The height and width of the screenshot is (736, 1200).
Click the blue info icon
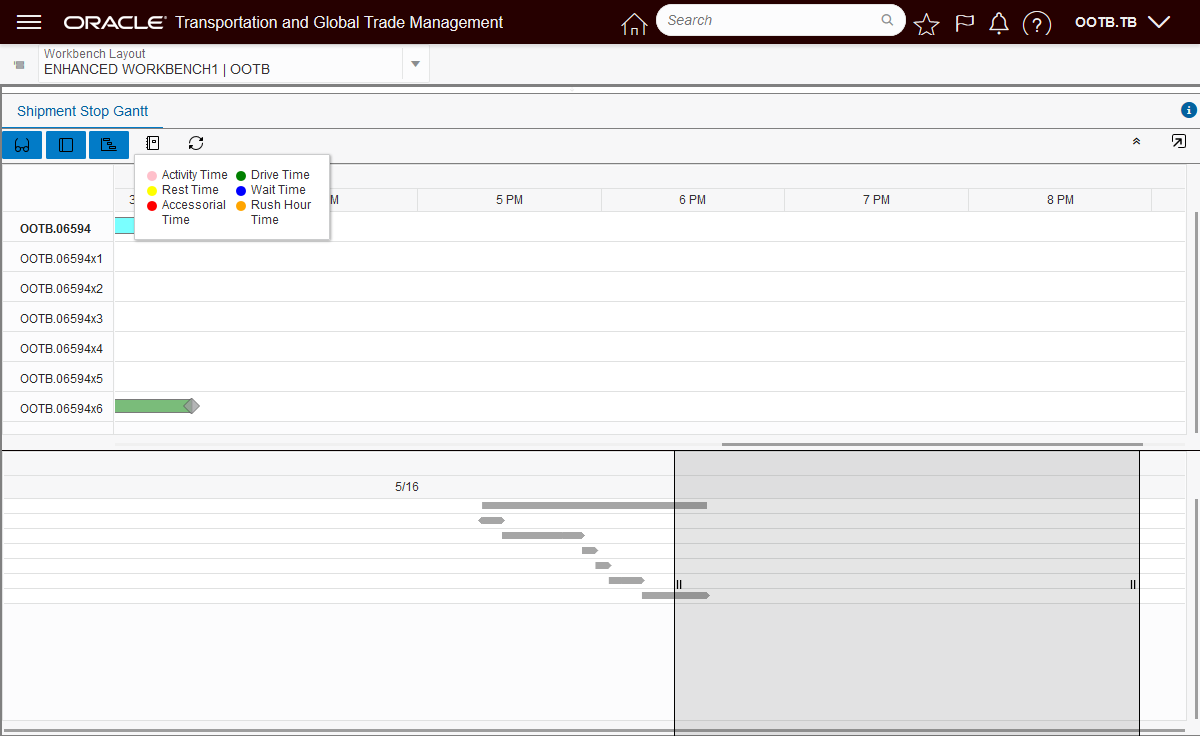point(1188,111)
